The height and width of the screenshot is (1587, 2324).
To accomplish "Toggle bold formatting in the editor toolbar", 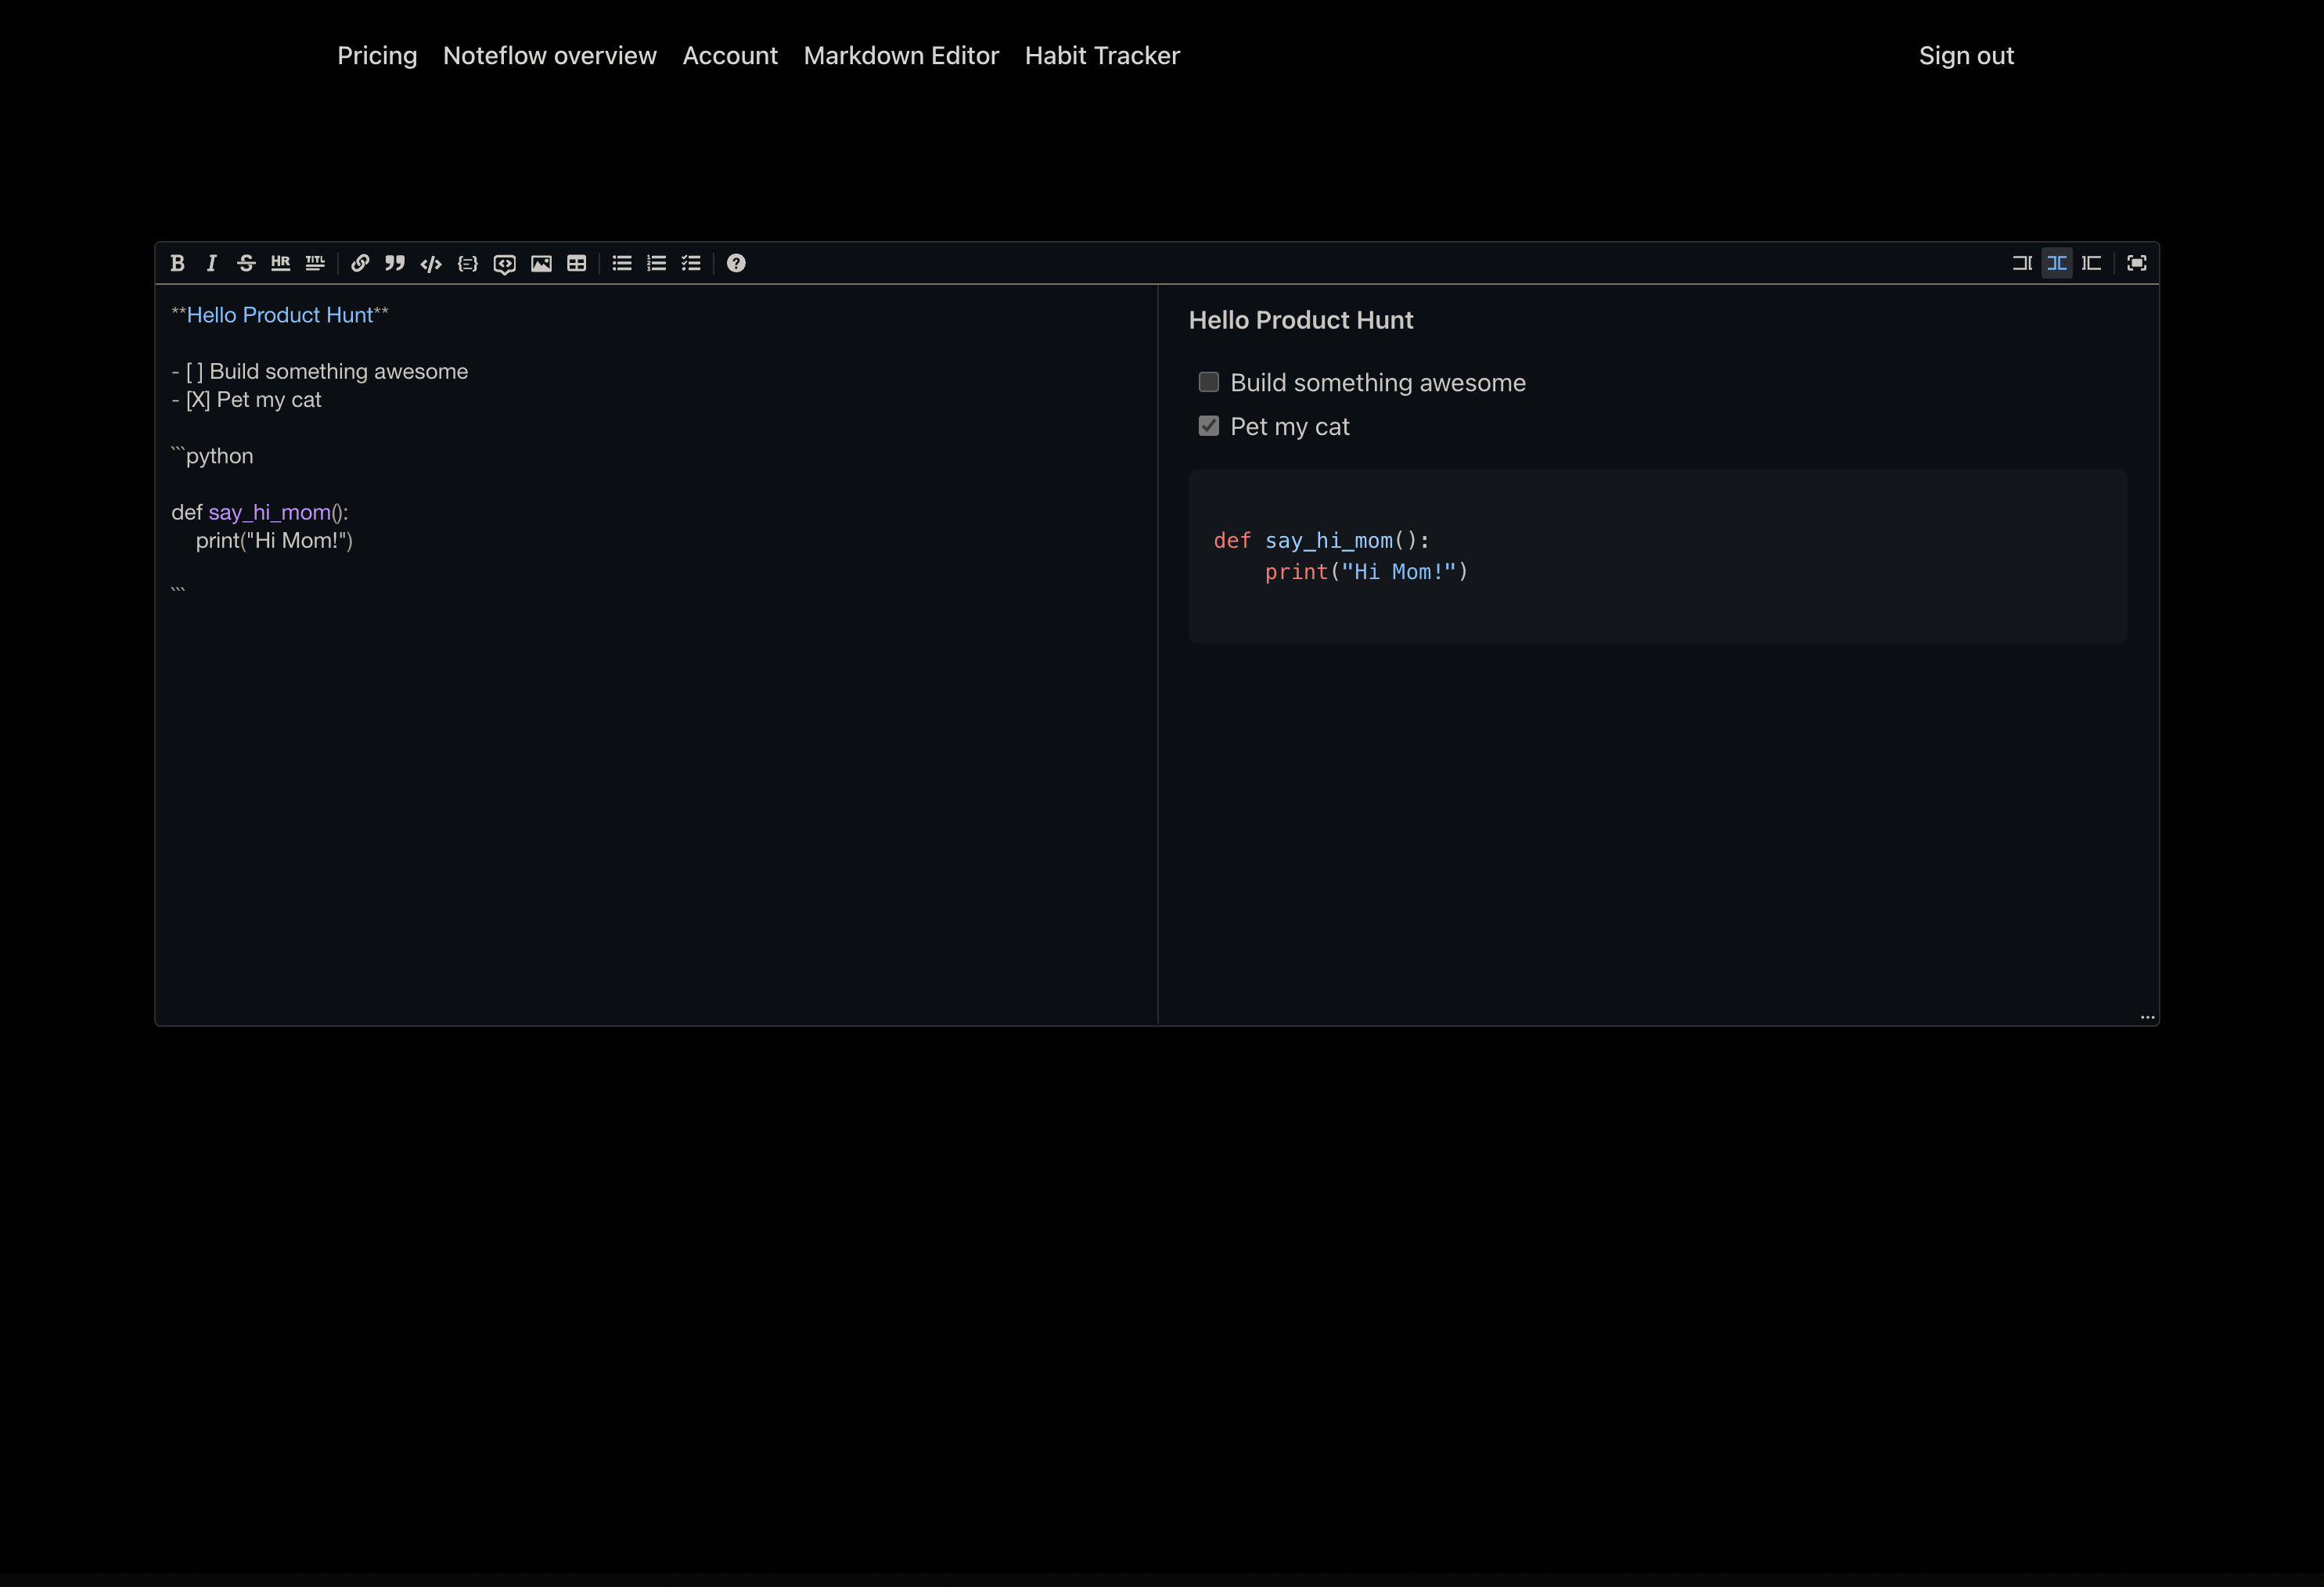I will [x=177, y=263].
